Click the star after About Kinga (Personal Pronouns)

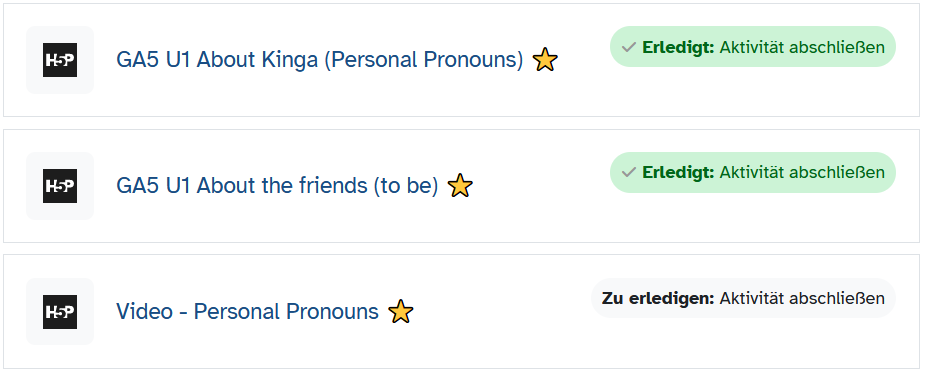[x=544, y=60]
